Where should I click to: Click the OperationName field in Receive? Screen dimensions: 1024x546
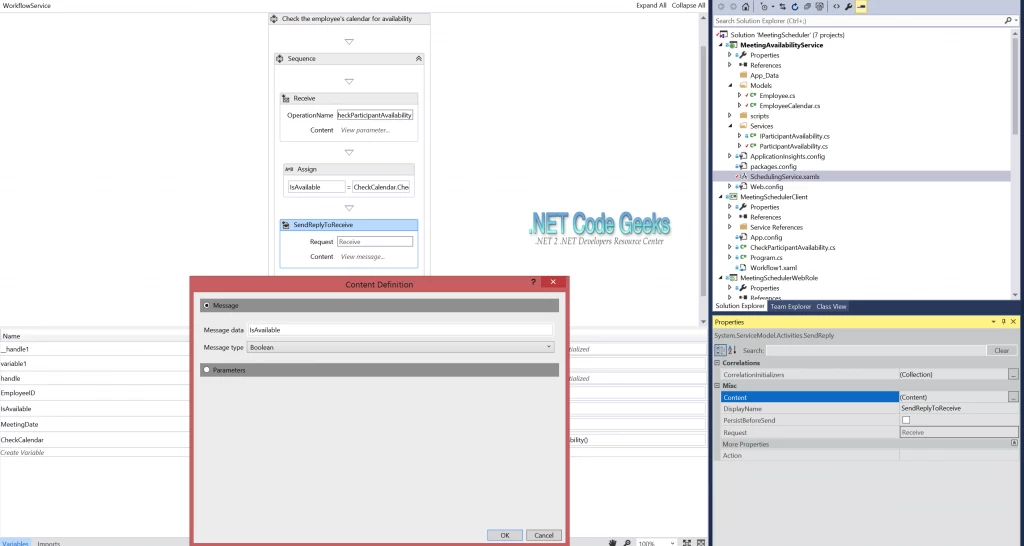point(375,115)
